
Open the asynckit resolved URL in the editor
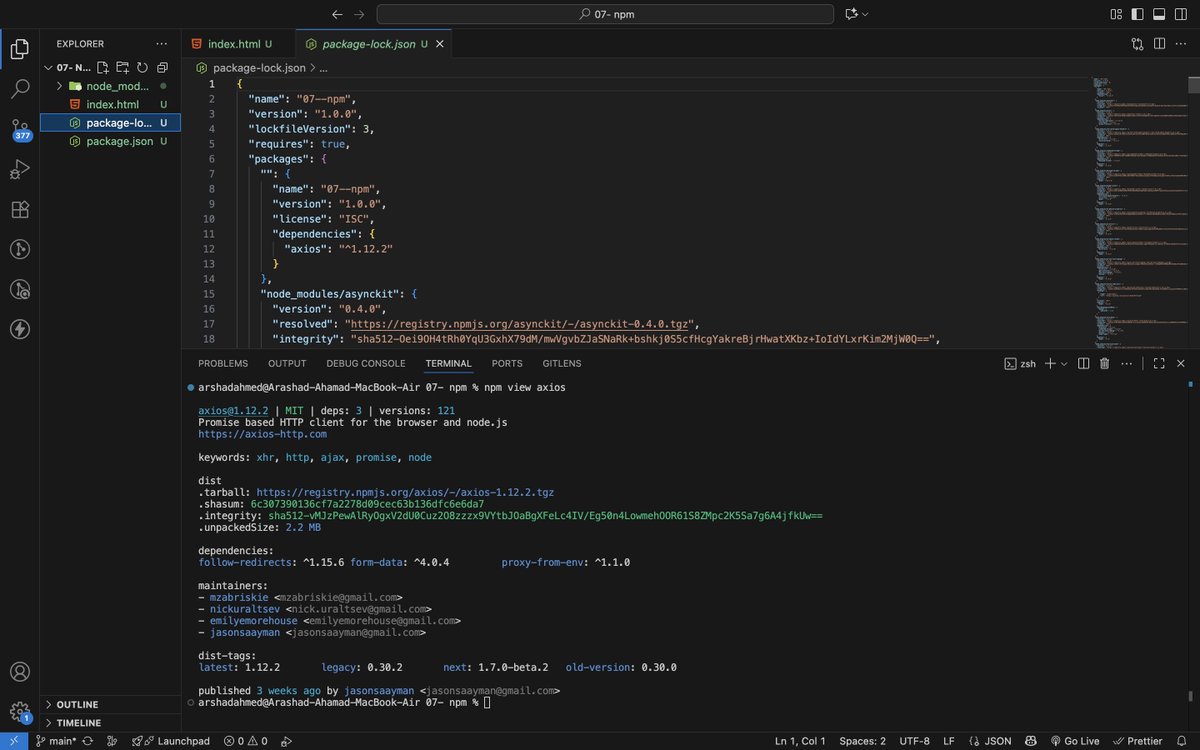click(520, 324)
